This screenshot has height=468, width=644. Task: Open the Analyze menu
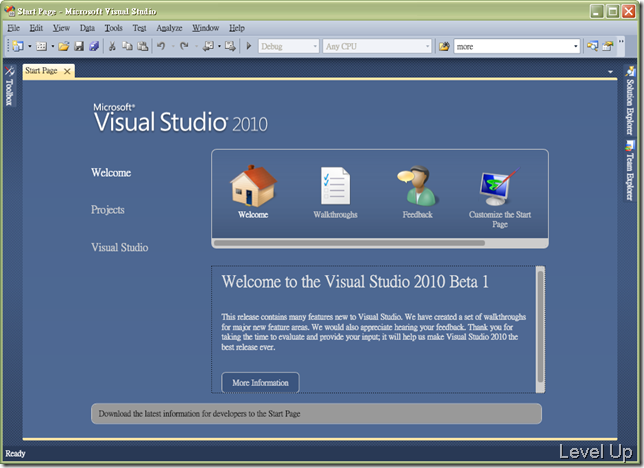tap(169, 28)
